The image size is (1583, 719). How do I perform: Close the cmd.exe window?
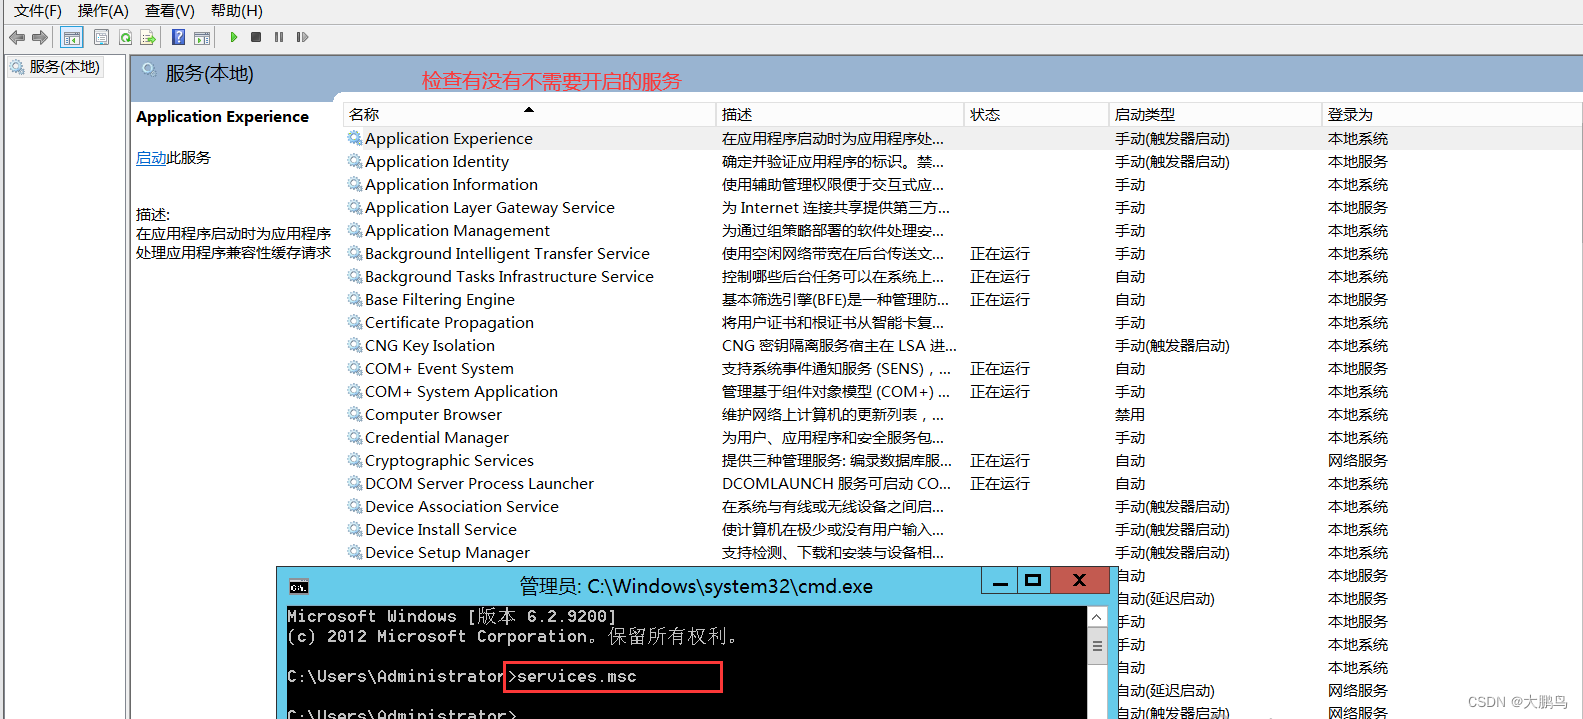point(1079,581)
